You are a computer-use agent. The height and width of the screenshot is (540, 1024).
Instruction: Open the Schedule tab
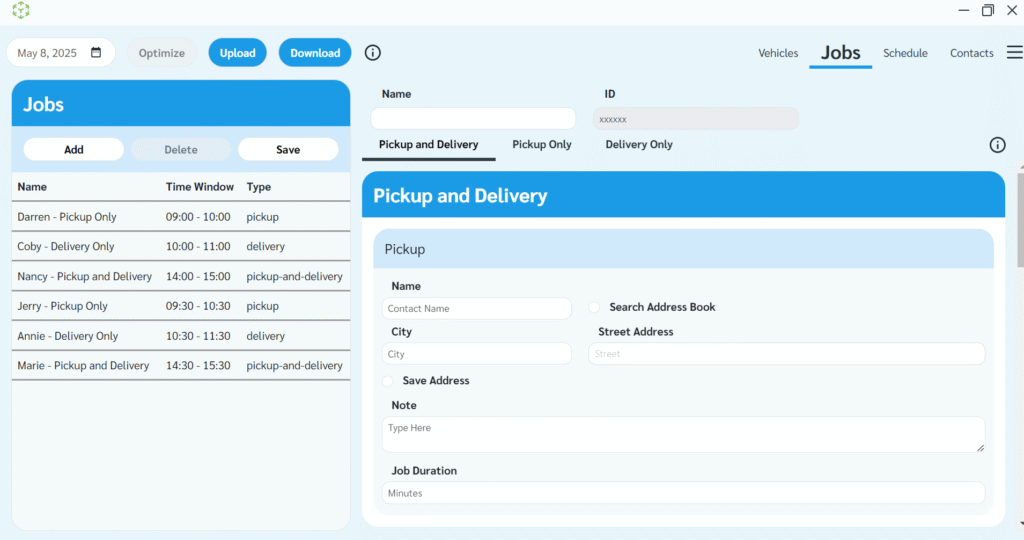coord(905,53)
